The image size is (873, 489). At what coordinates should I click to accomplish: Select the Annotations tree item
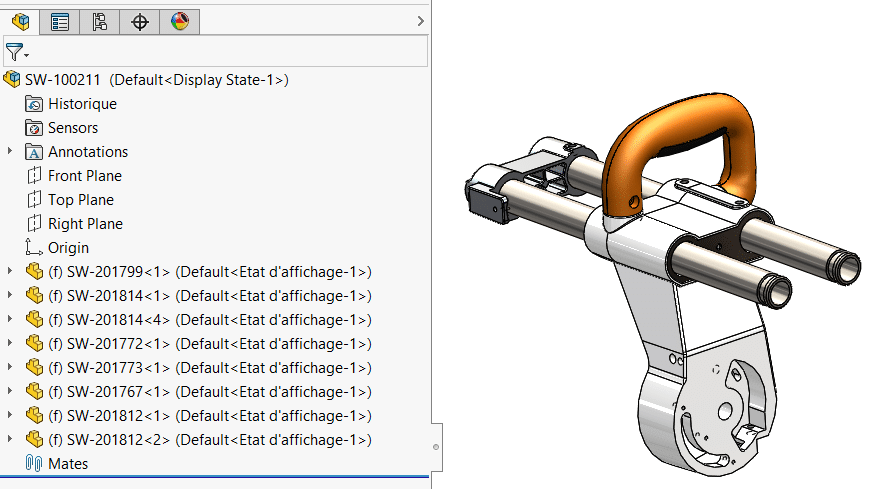coord(88,151)
